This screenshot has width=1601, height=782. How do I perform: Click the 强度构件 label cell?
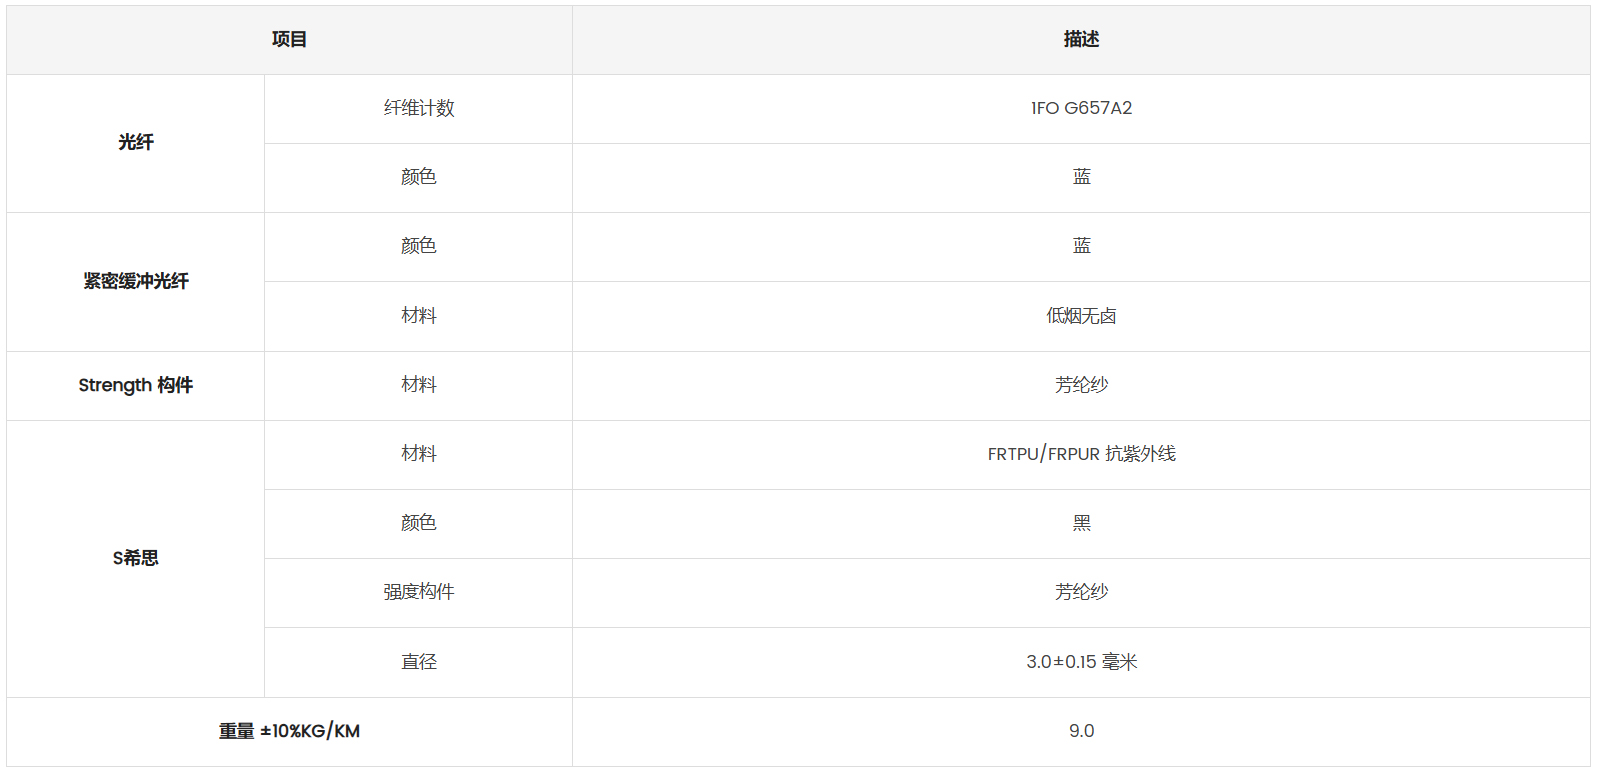419,593
